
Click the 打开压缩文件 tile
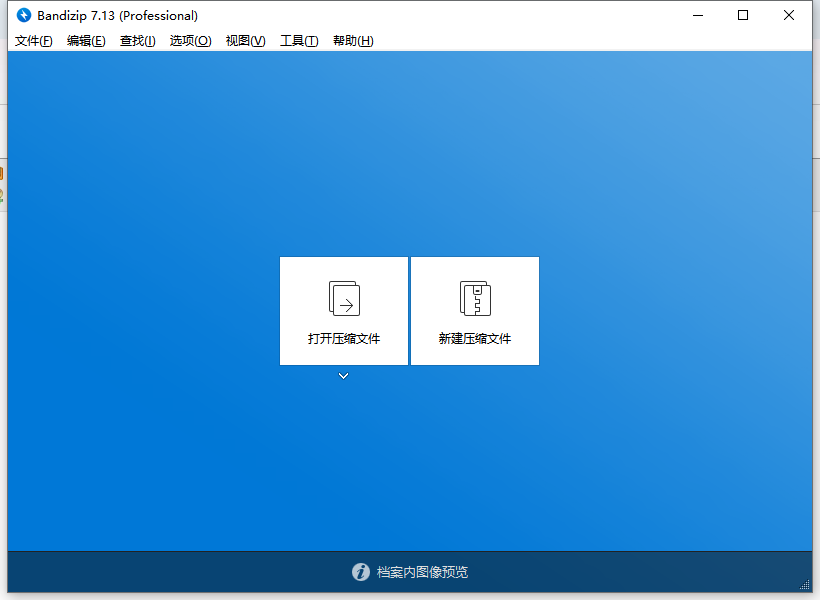[344, 311]
